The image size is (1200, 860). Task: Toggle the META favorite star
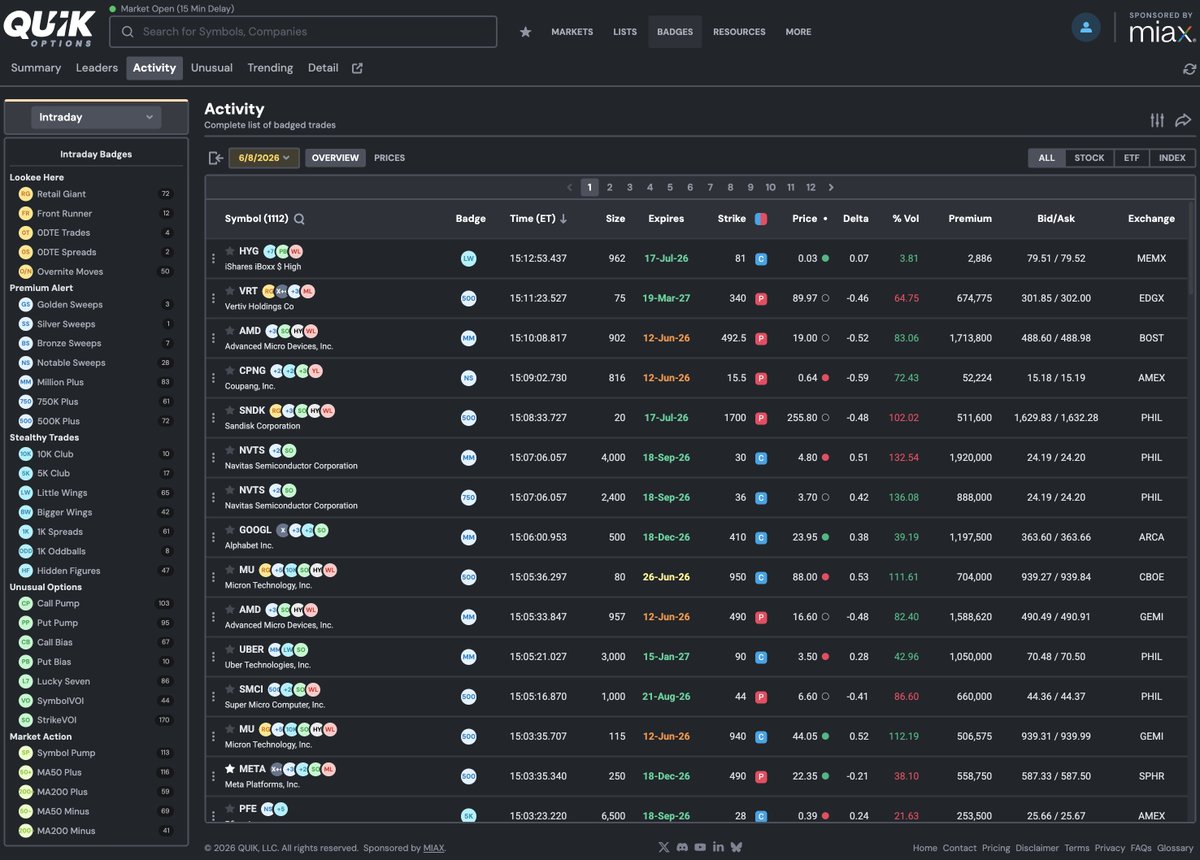coord(230,769)
